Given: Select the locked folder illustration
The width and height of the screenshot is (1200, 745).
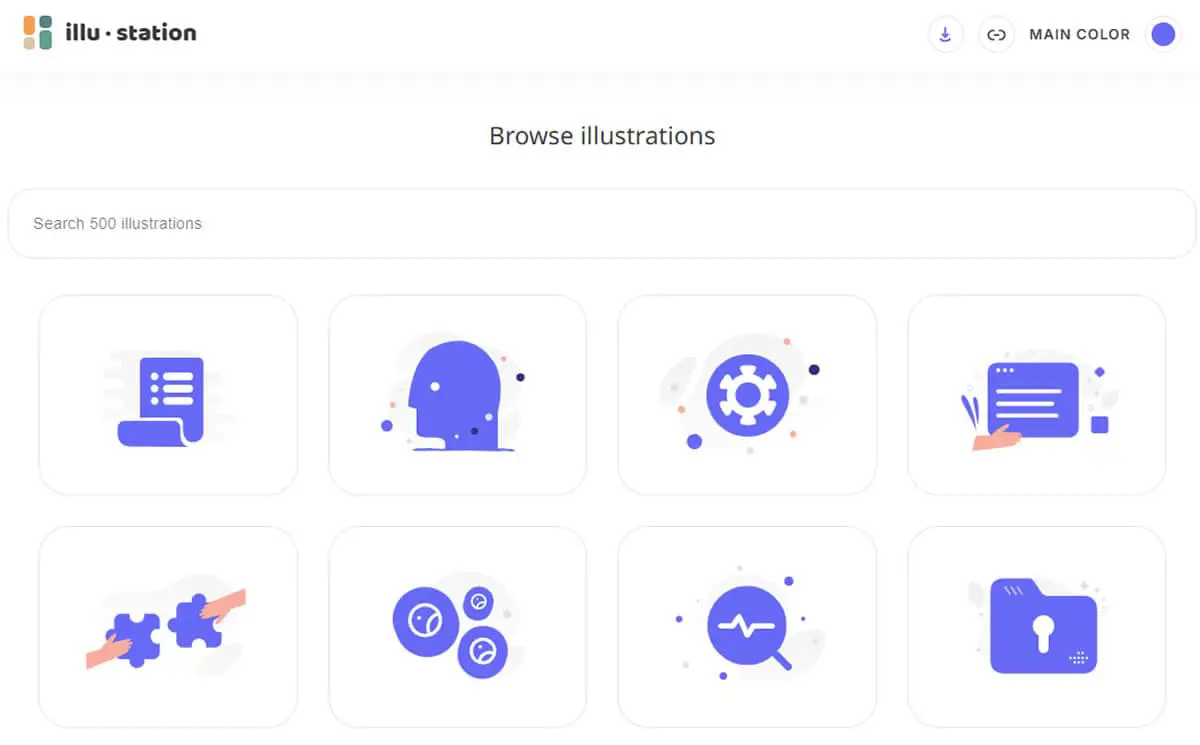Looking at the screenshot, I should (x=1037, y=626).
